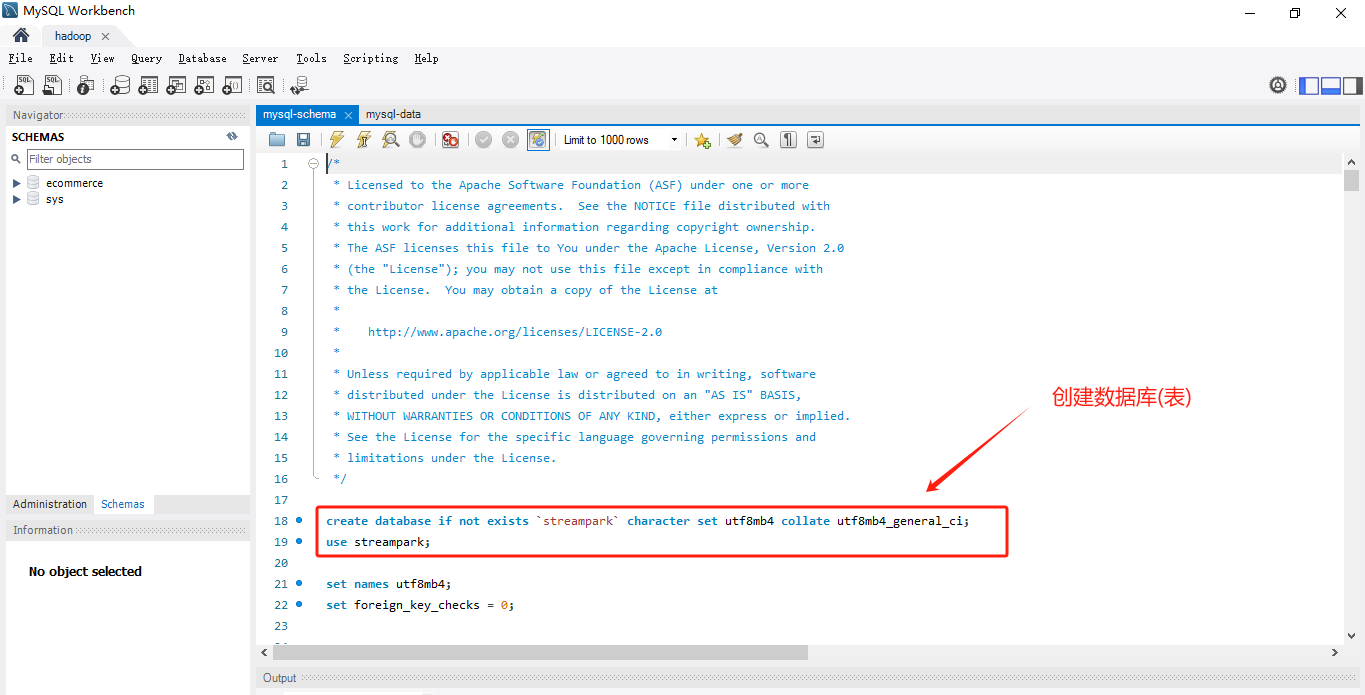Create a new view icon
The image size is (1365, 695).
(176, 86)
